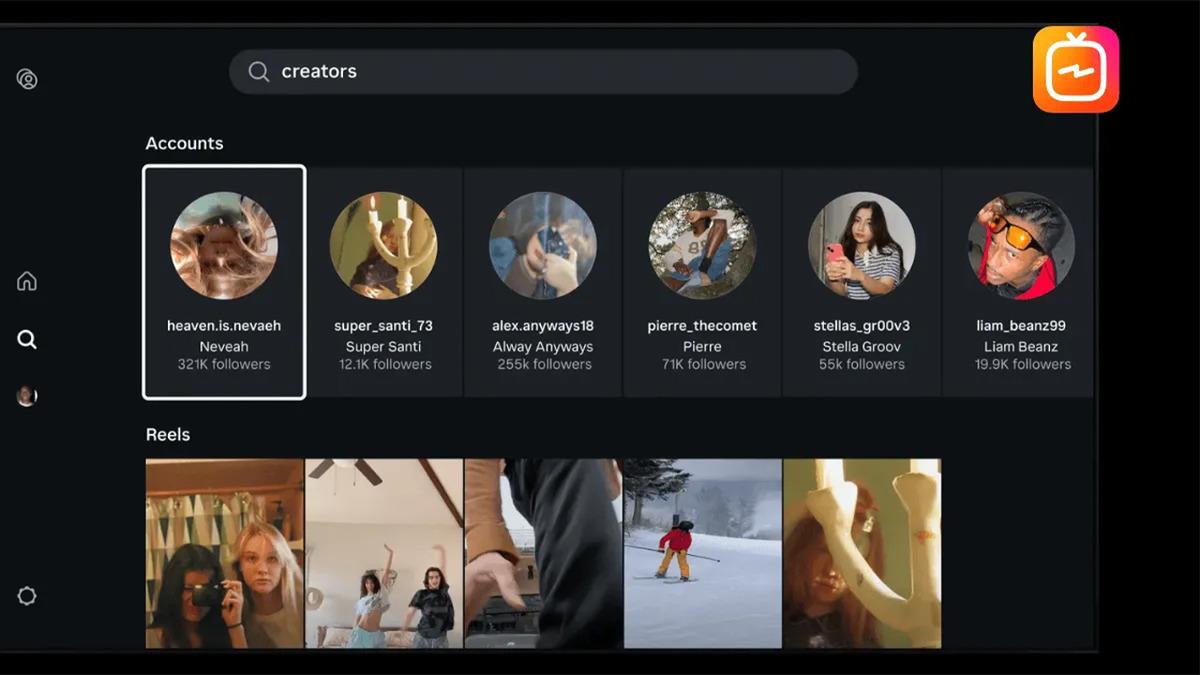Click the Accounts section heading
1200x675 pixels.
[x=184, y=143]
